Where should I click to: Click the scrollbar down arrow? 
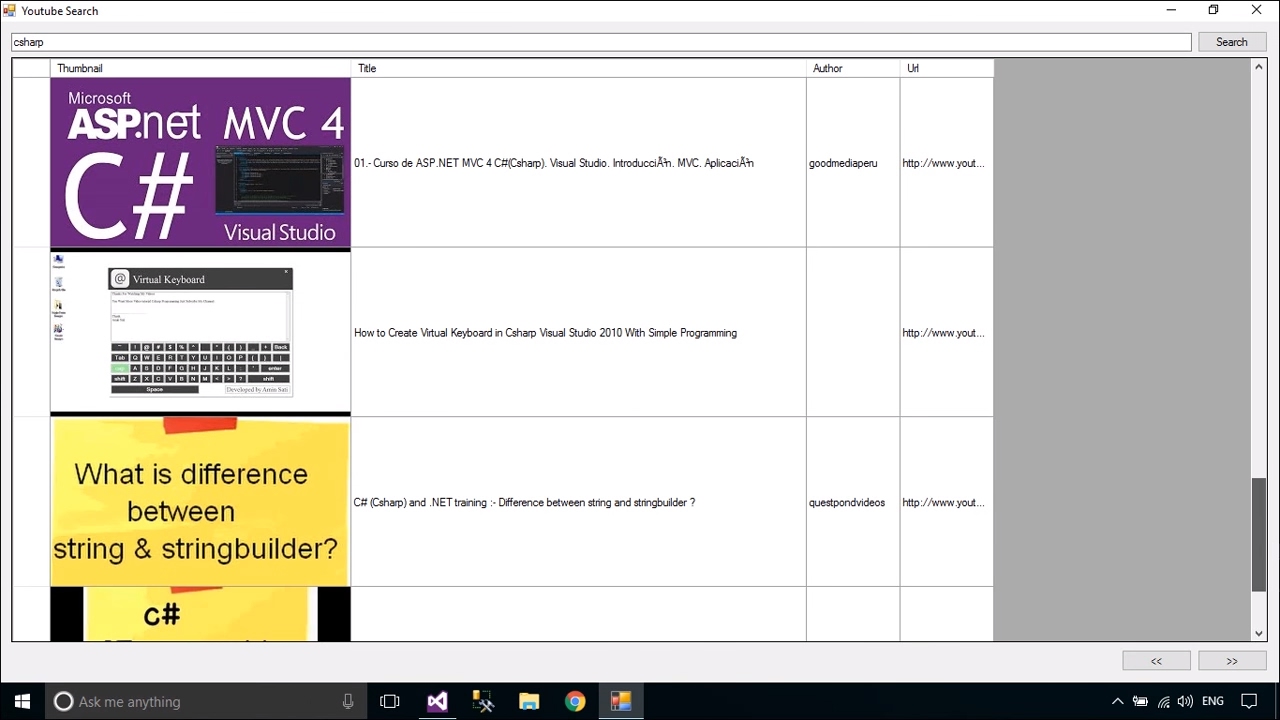[x=1259, y=633]
